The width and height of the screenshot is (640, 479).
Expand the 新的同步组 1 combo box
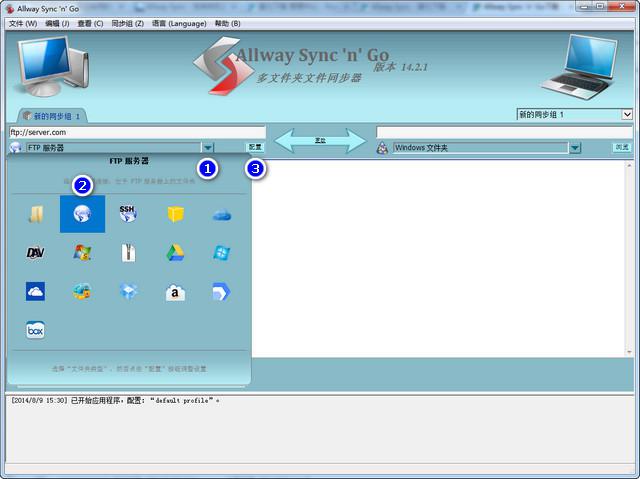tap(627, 115)
